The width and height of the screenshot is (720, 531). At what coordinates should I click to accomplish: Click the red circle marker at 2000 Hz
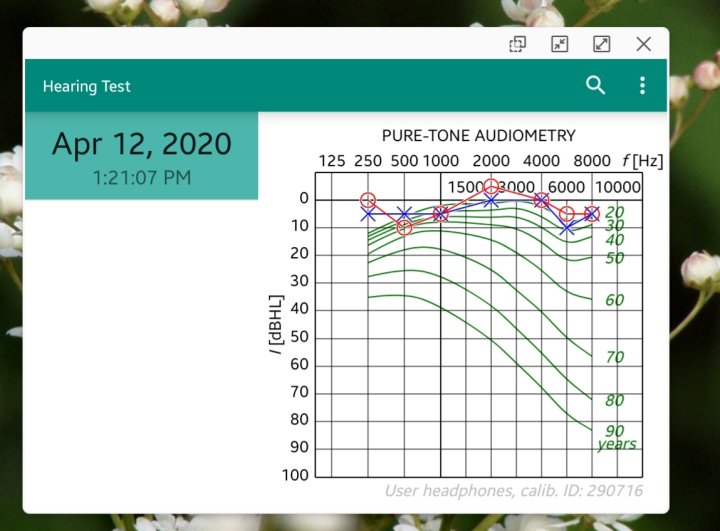click(x=491, y=187)
